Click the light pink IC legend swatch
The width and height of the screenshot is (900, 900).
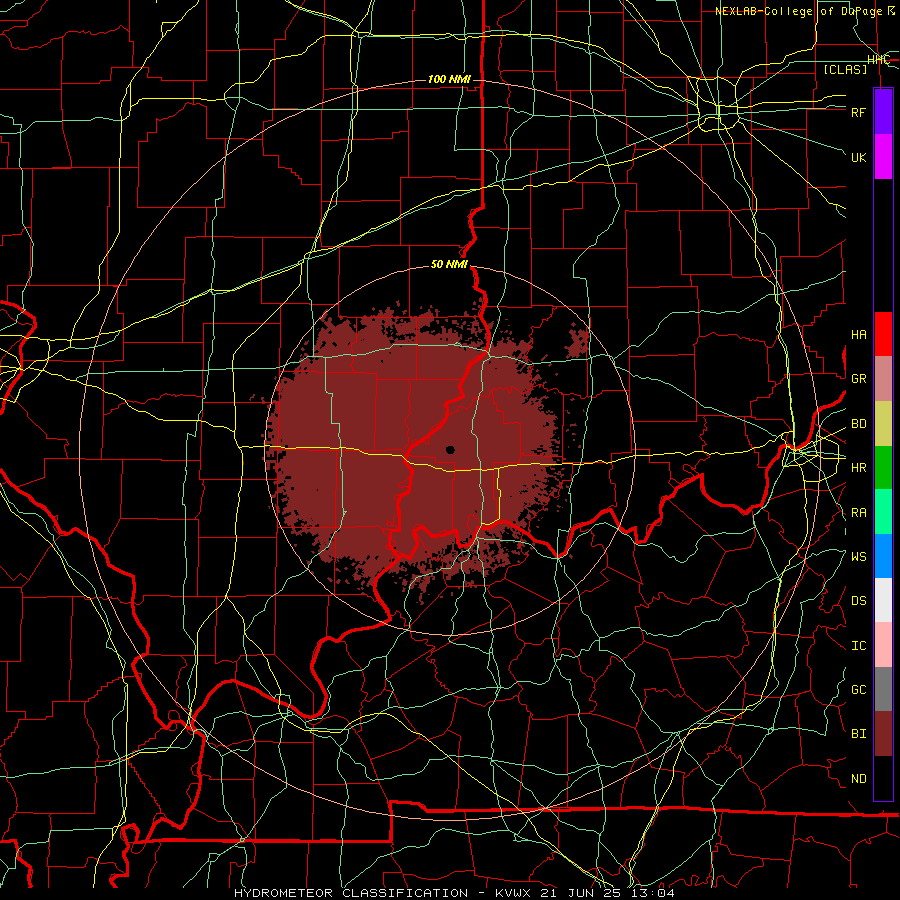point(883,645)
